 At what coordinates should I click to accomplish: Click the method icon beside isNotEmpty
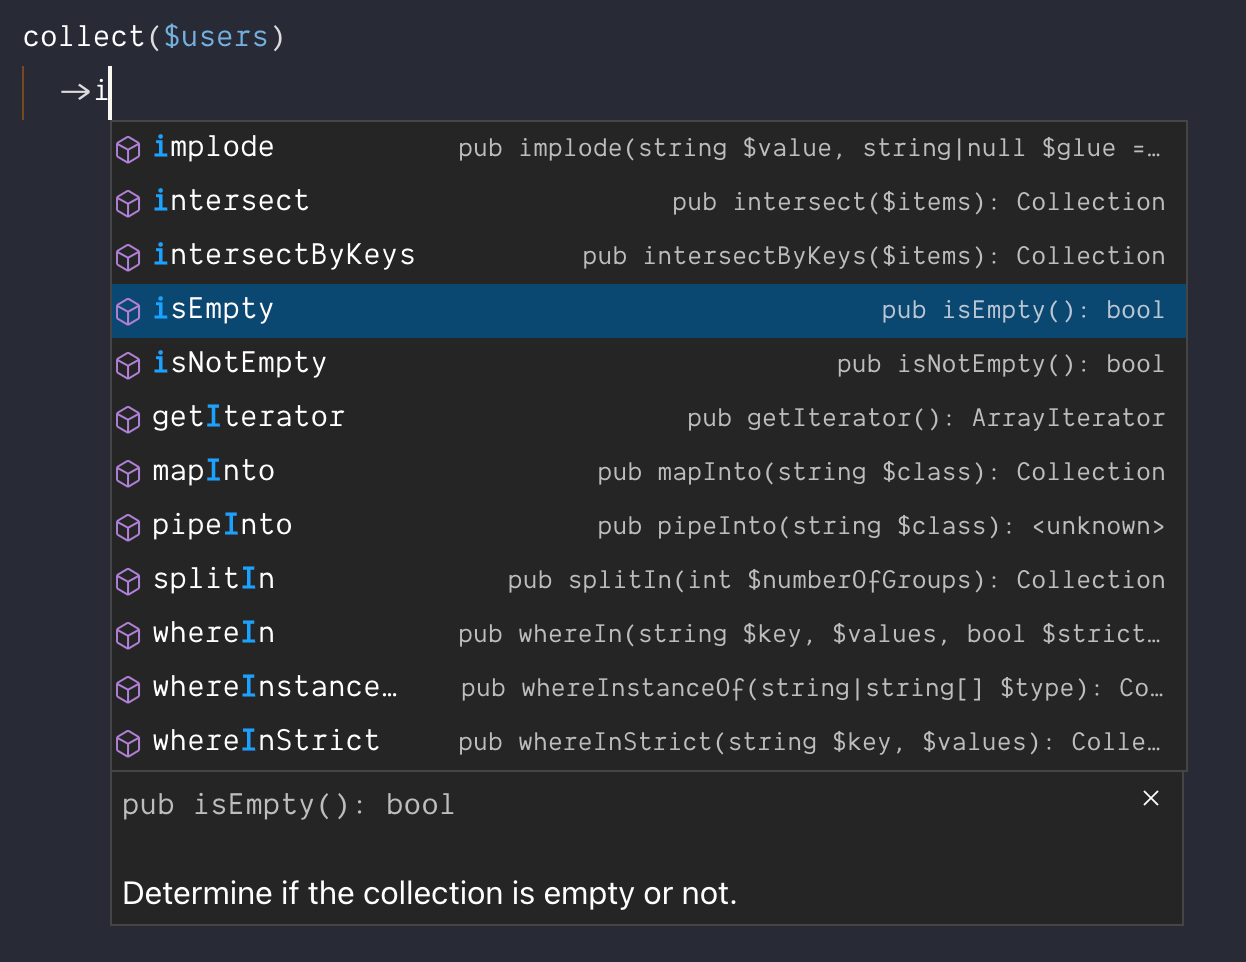pos(128,366)
